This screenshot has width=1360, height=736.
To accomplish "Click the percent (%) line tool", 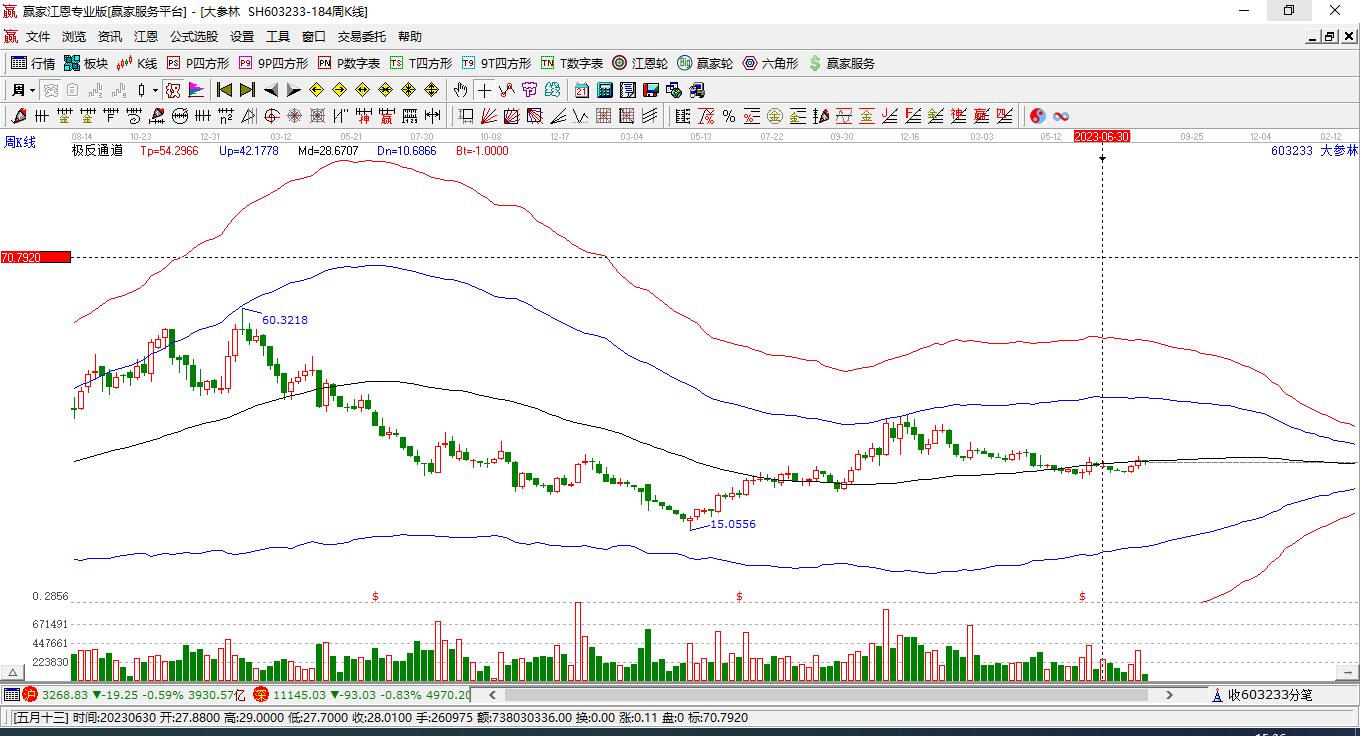I will (x=729, y=116).
